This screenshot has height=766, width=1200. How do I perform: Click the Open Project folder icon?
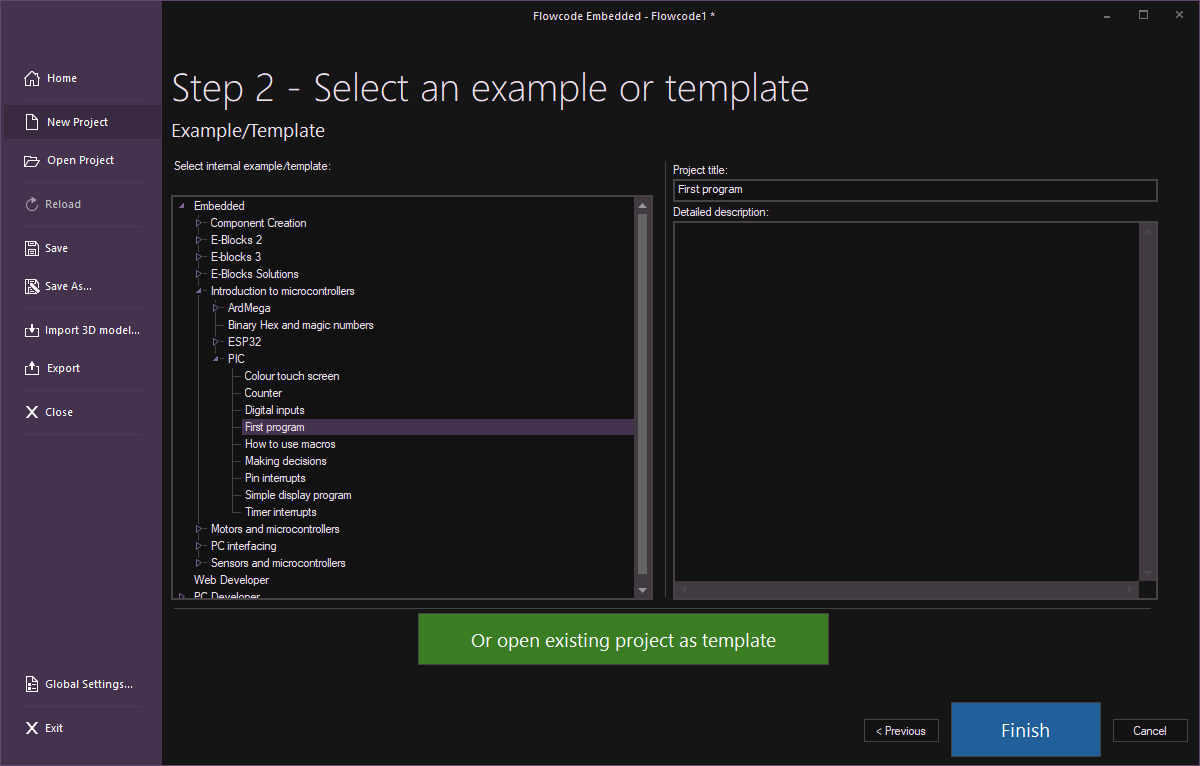(32, 161)
